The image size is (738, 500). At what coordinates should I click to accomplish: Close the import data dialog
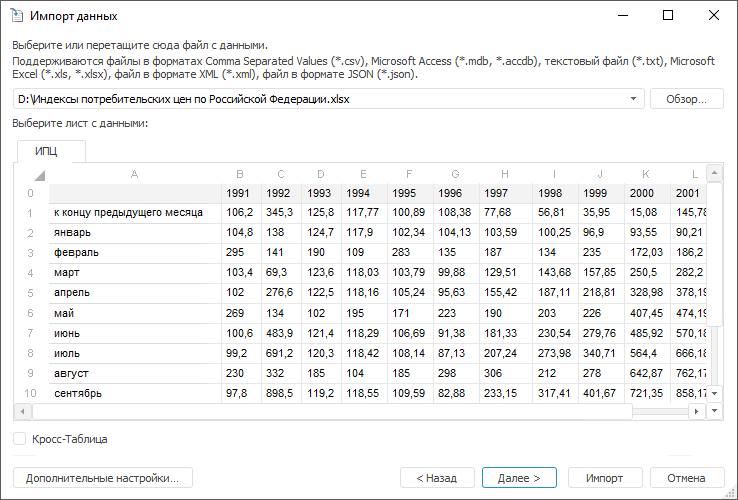coord(714,16)
